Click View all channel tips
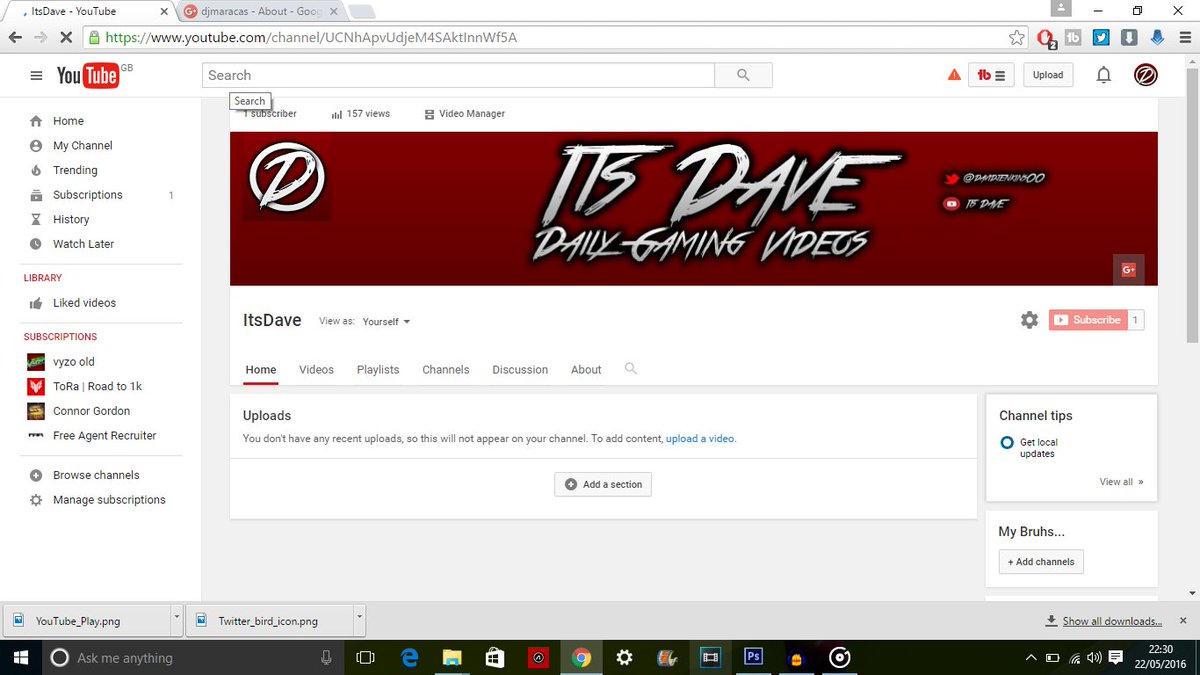 tap(1121, 482)
